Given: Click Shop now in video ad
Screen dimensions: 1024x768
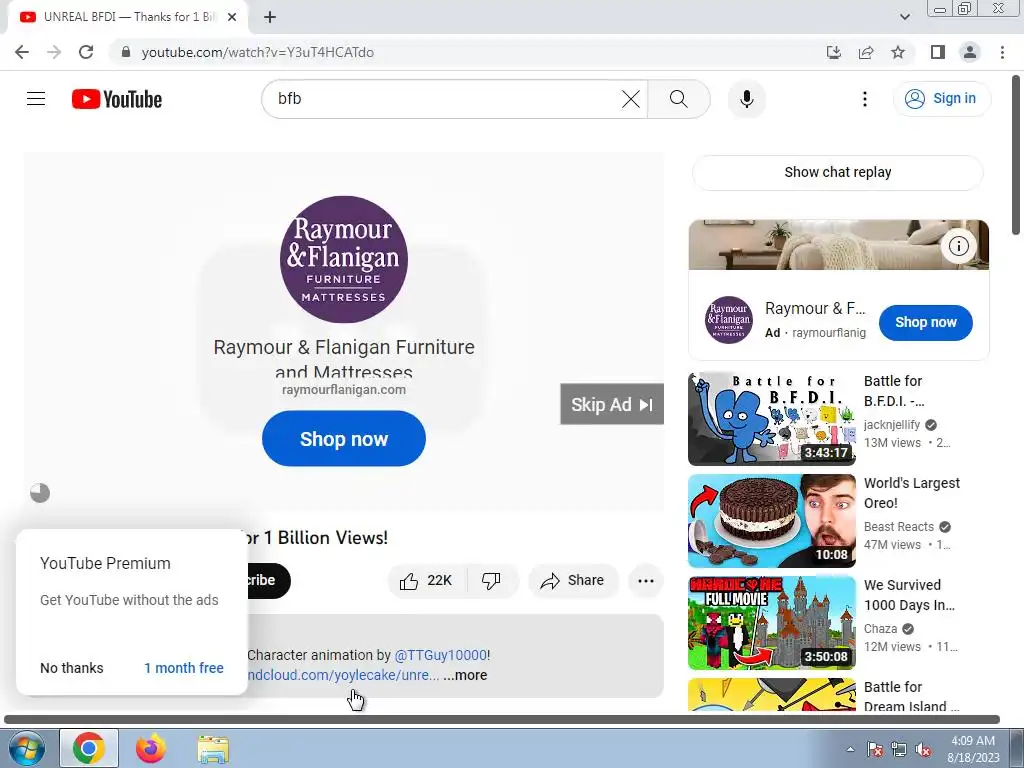Looking at the screenshot, I should [344, 439].
